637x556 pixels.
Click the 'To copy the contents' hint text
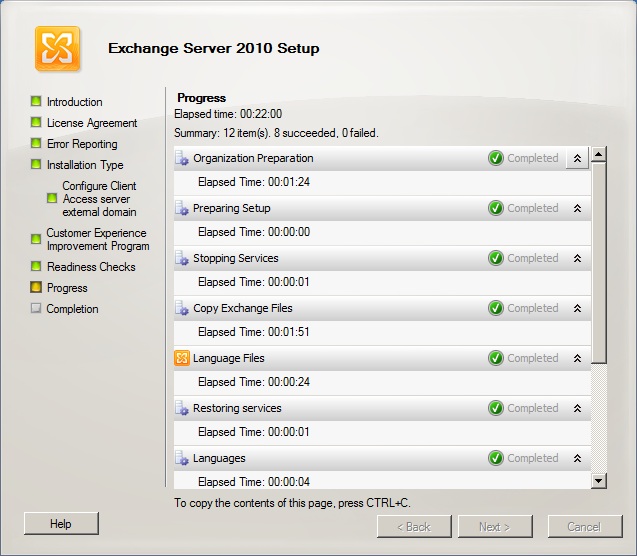point(292,503)
